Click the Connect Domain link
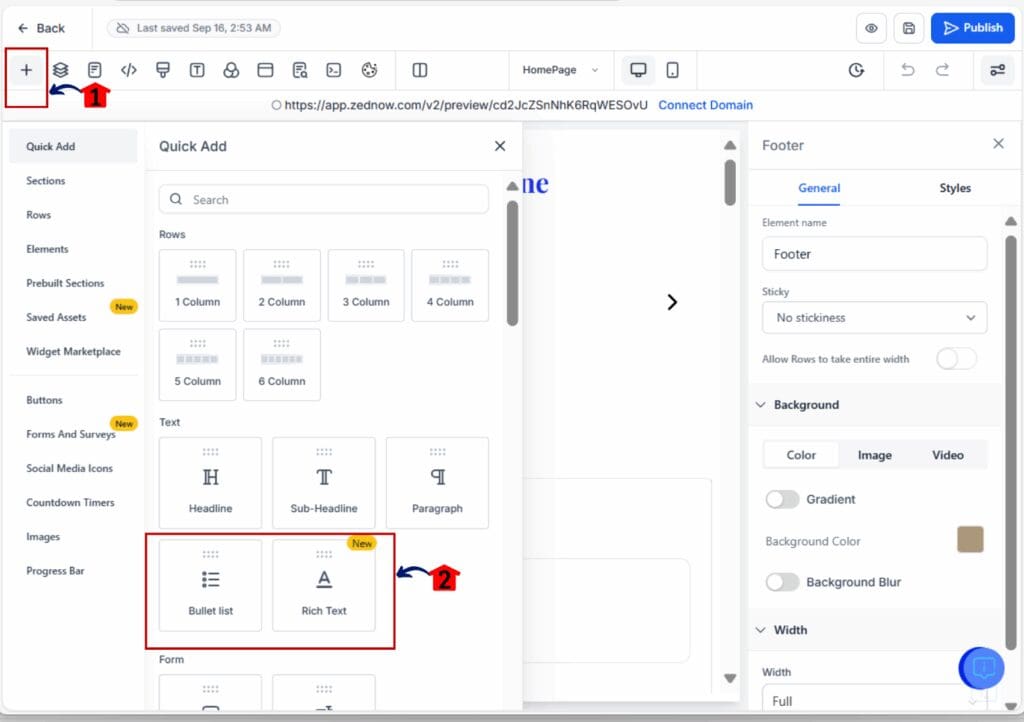This screenshot has height=722, width=1024. 705,104
